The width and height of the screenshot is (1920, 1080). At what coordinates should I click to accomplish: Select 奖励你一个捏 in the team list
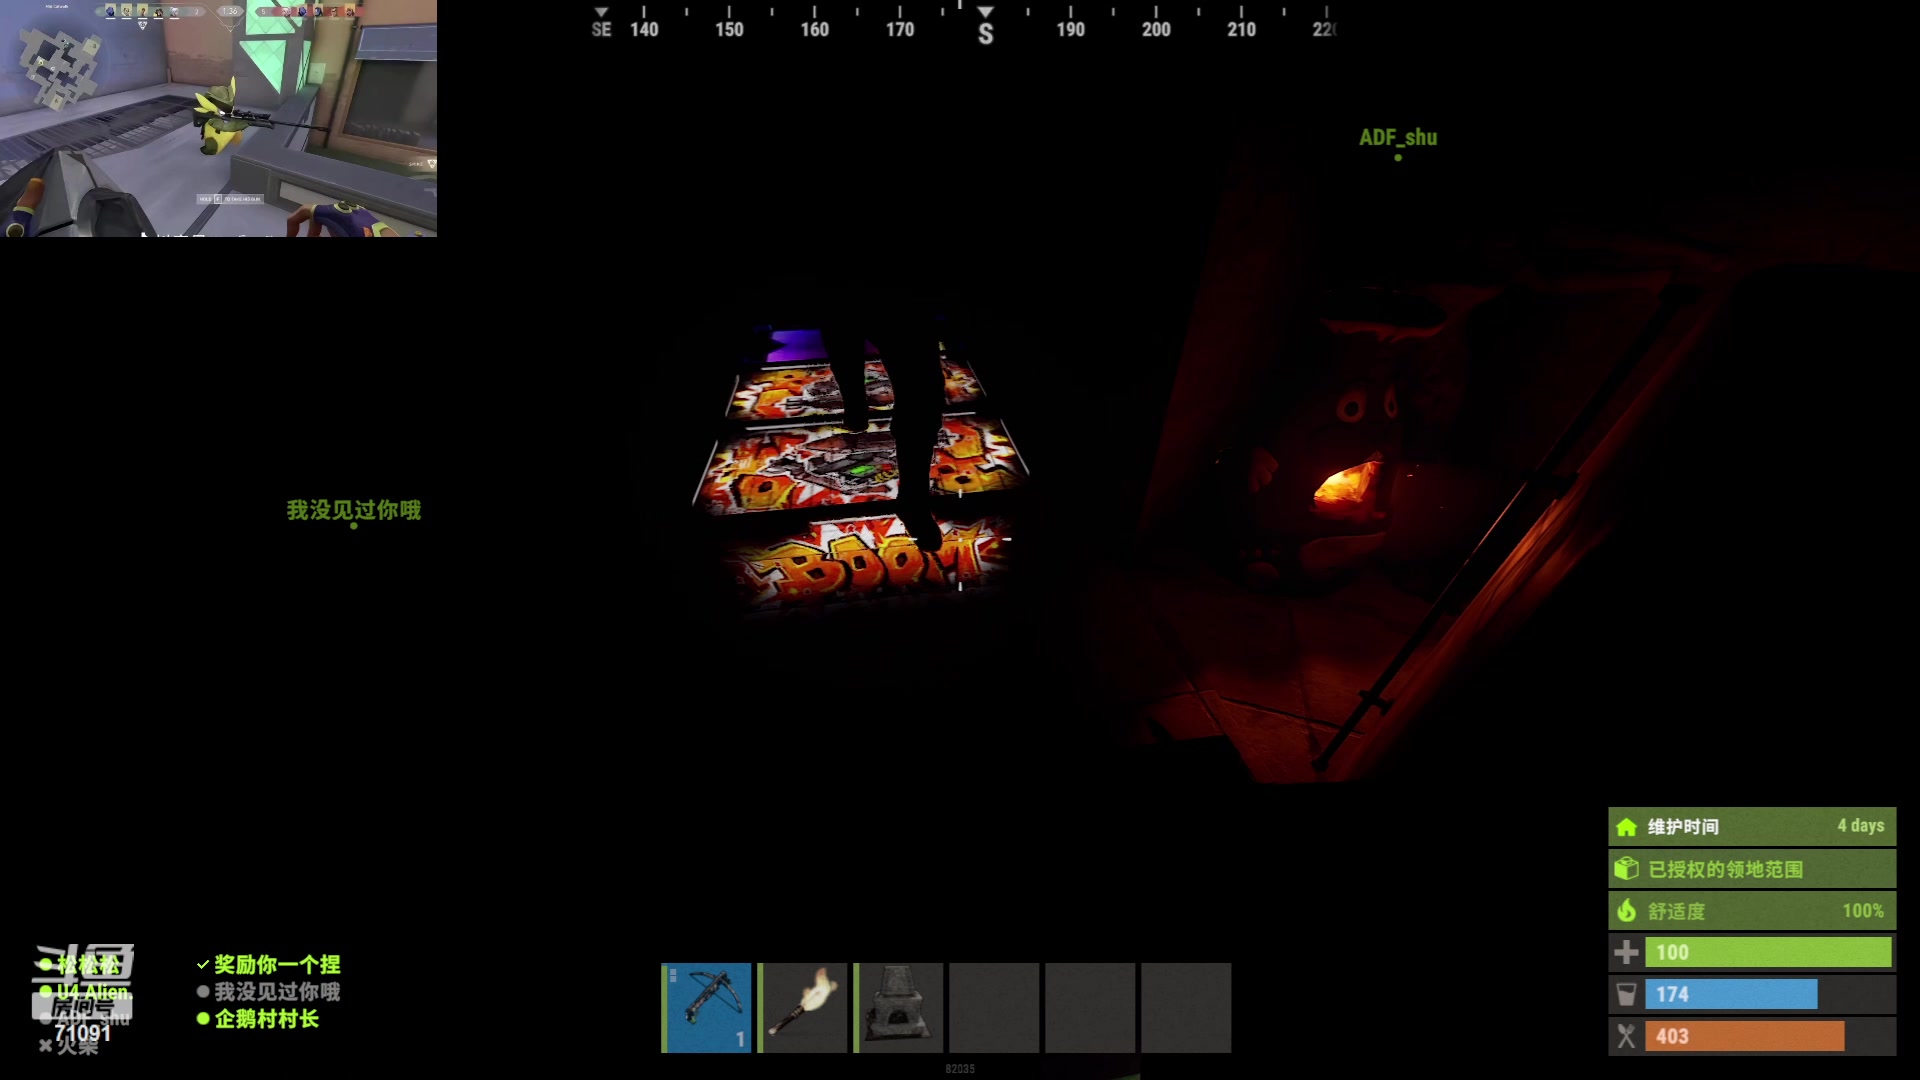coord(277,964)
